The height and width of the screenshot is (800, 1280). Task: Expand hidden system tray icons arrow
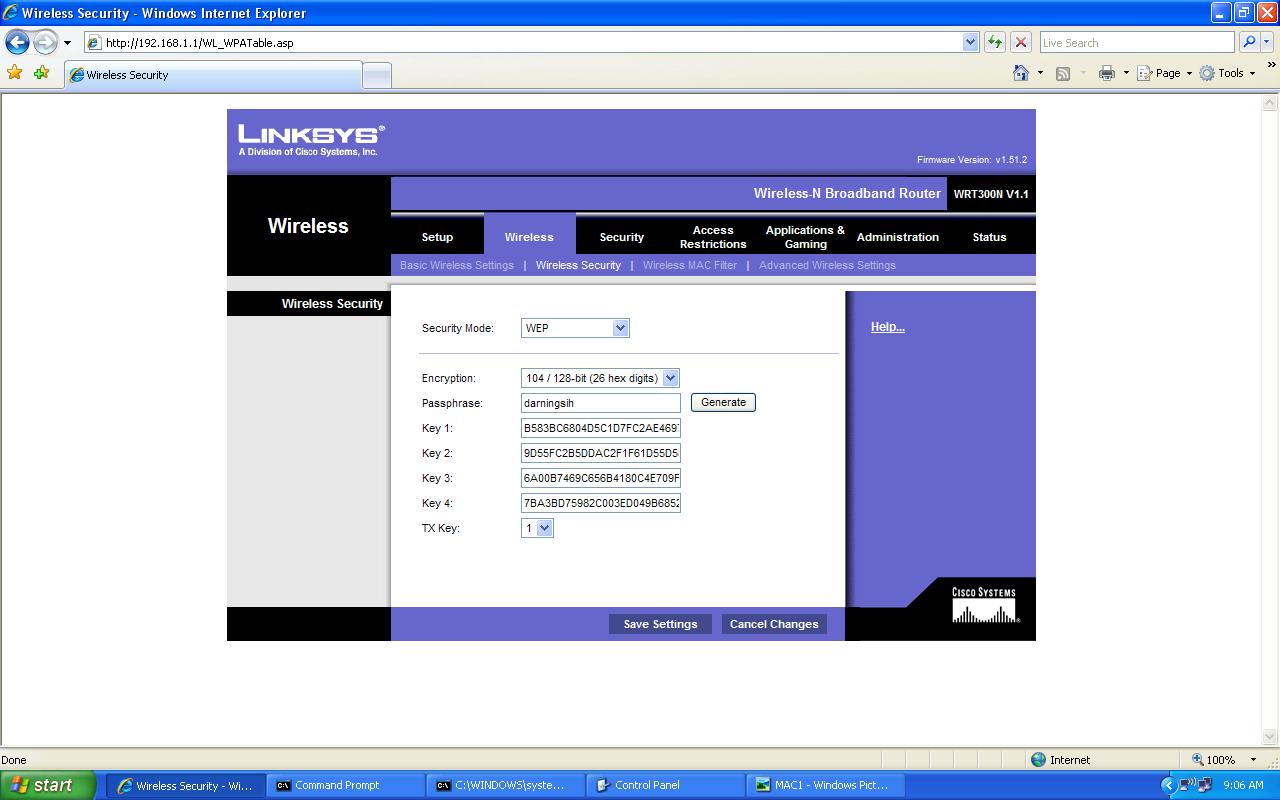[1168, 785]
